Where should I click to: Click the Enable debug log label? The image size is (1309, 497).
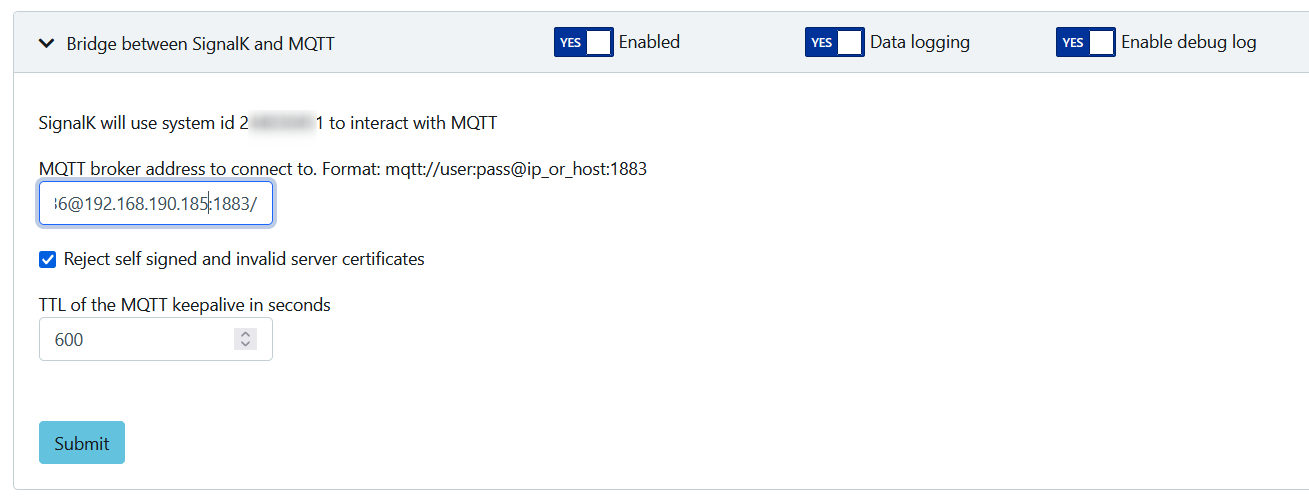[1189, 42]
